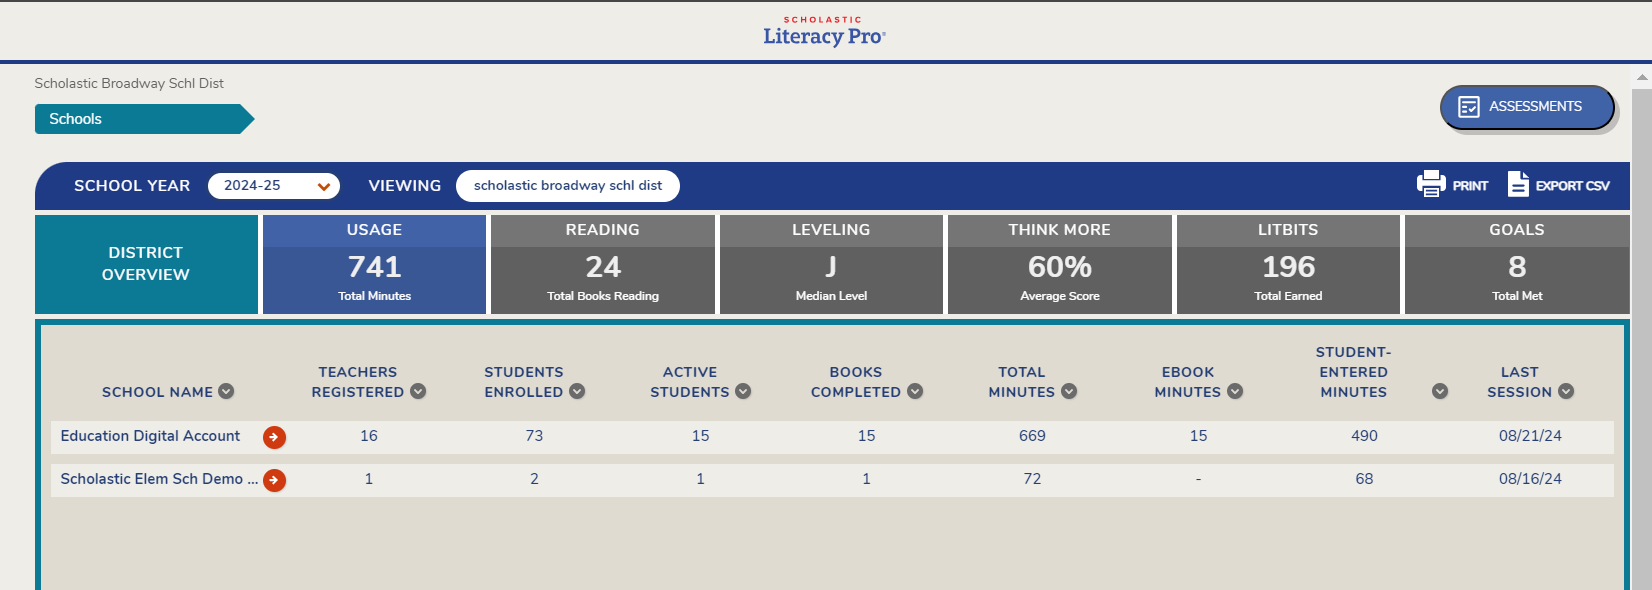Open Education Digital Account school link

pos(150,436)
